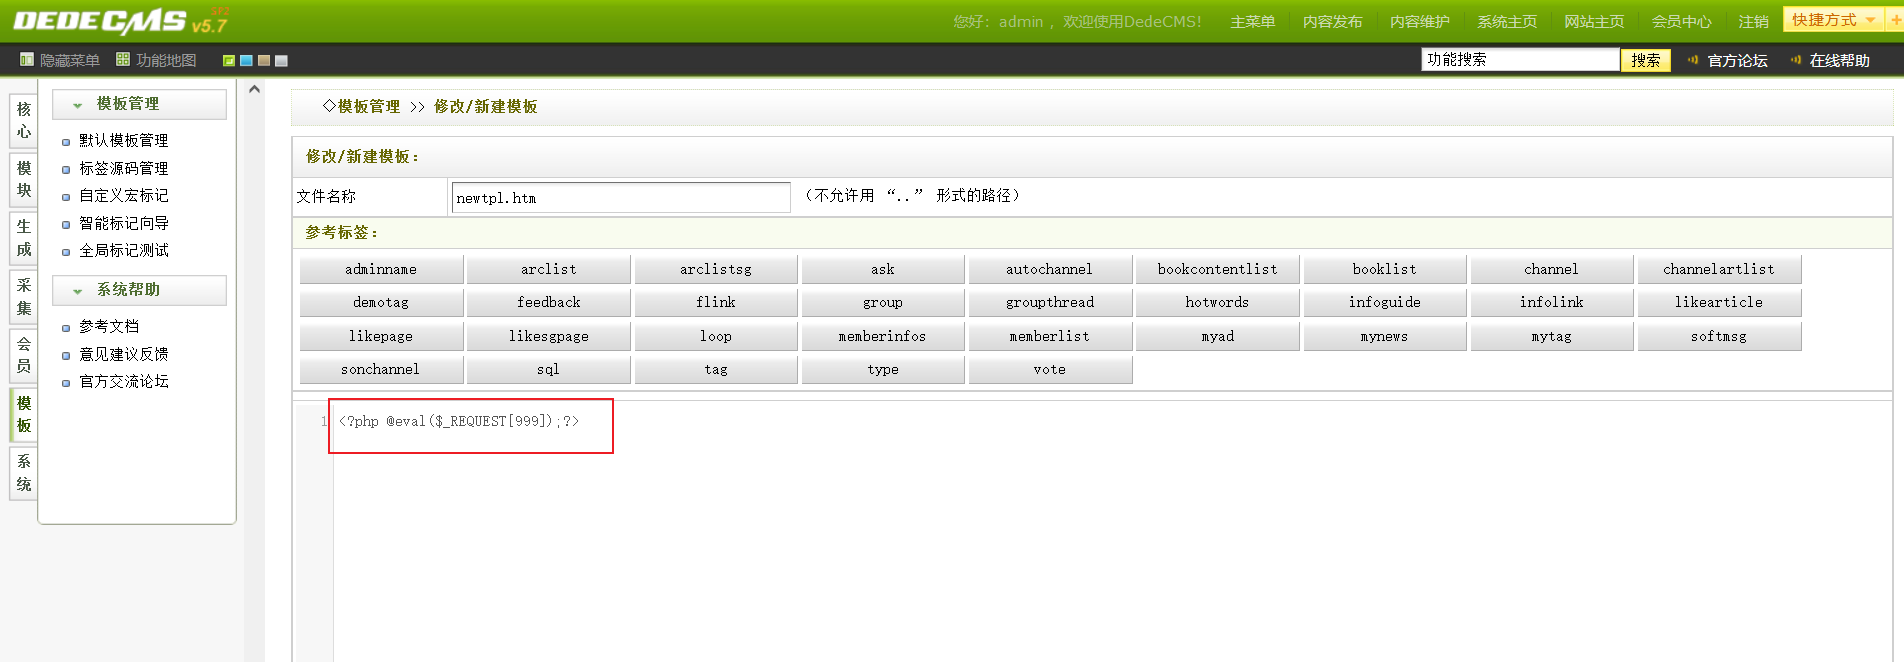Open 标签源码管理 in sidebar

[124, 169]
